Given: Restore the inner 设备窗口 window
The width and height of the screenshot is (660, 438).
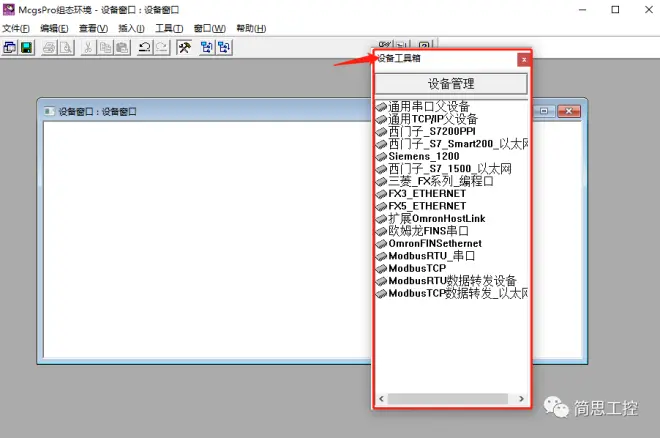Looking at the screenshot, I should tap(544, 111).
